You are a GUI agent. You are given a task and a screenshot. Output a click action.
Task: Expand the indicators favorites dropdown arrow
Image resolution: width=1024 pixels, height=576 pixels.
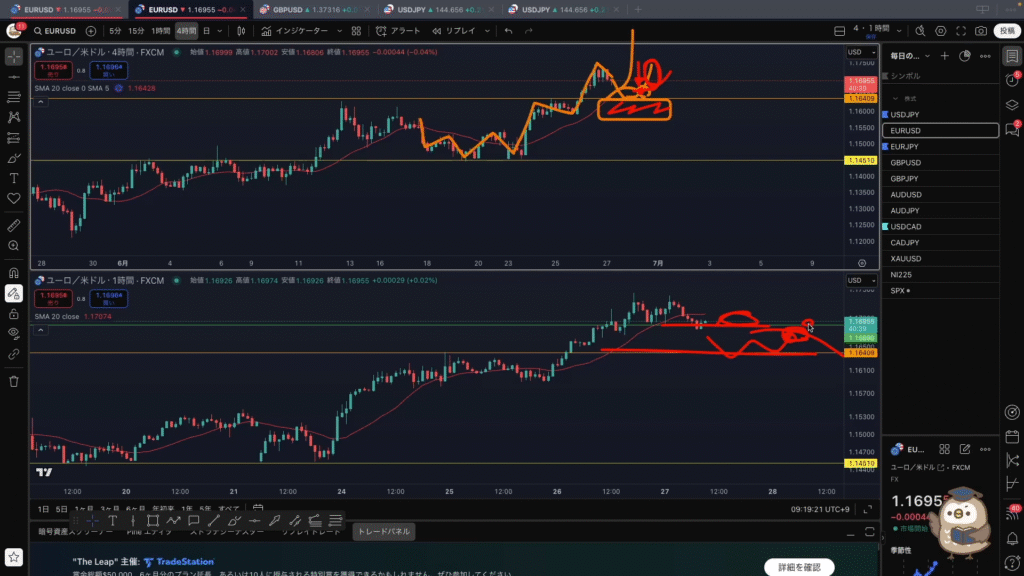click(339, 31)
